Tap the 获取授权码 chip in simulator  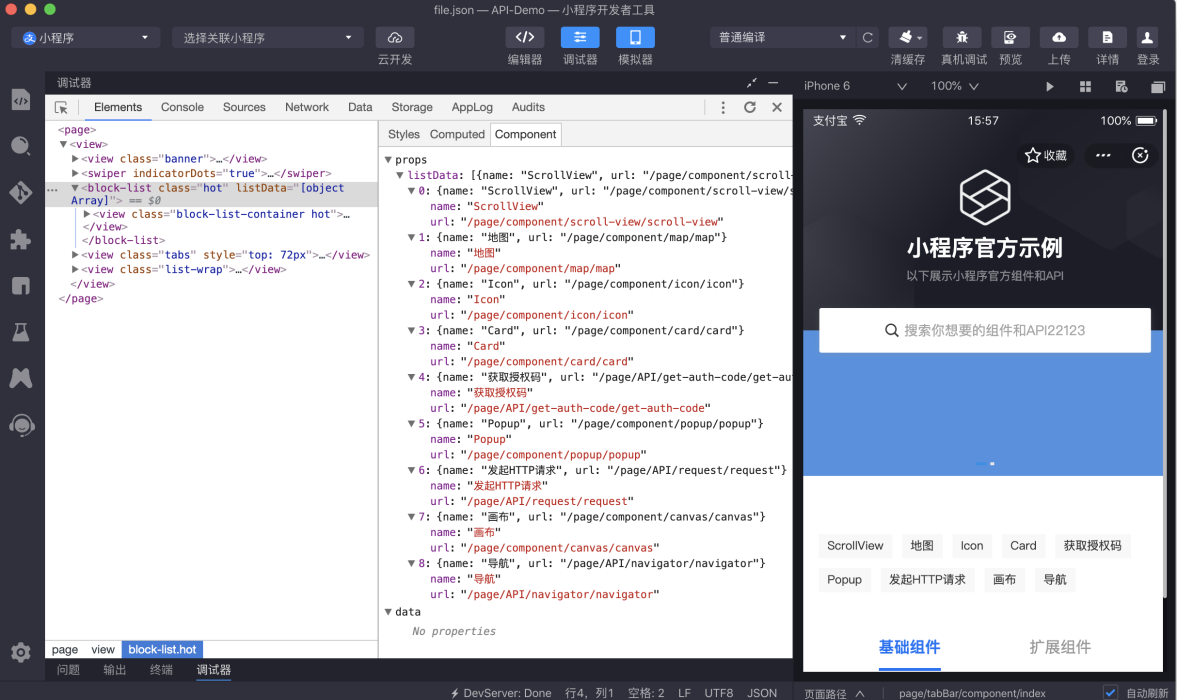pyautogui.click(x=1092, y=545)
